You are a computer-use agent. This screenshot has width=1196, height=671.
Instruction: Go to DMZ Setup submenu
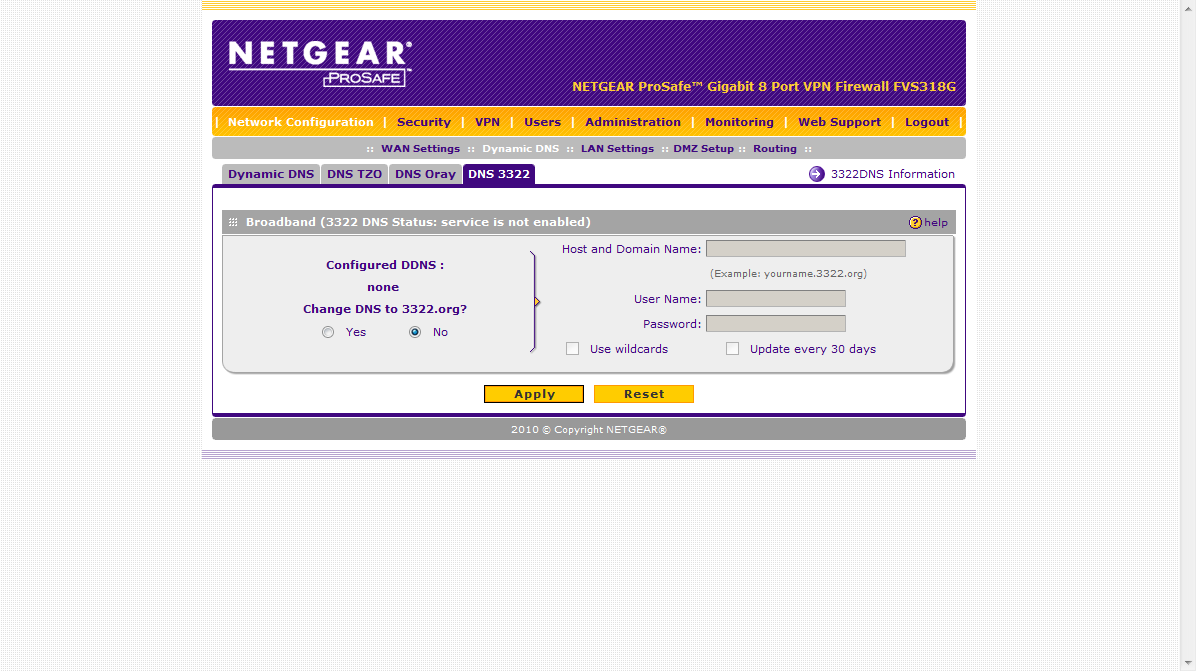pyautogui.click(x=703, y=149)
